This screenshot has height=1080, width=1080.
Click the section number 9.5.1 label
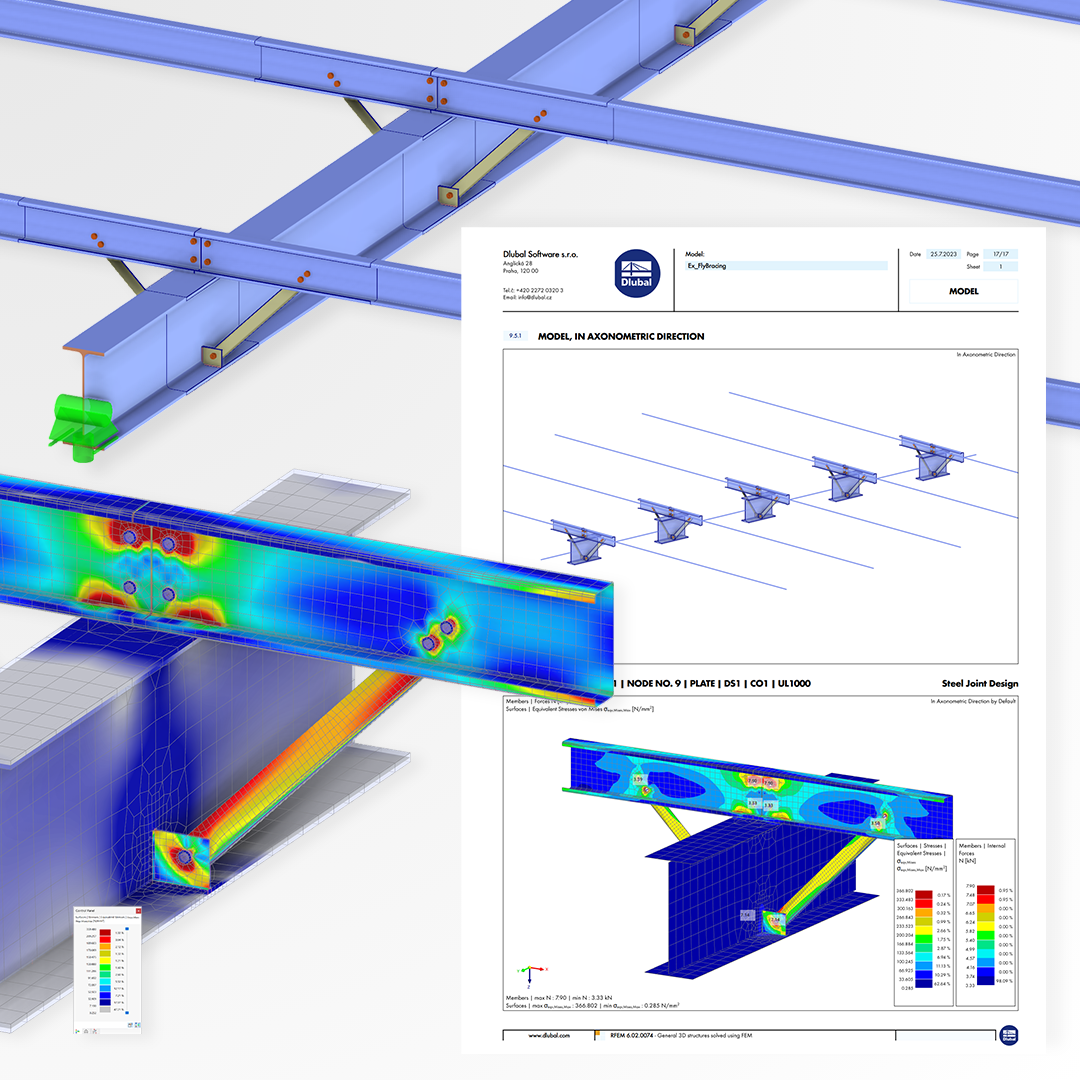[x=515, y=336]
